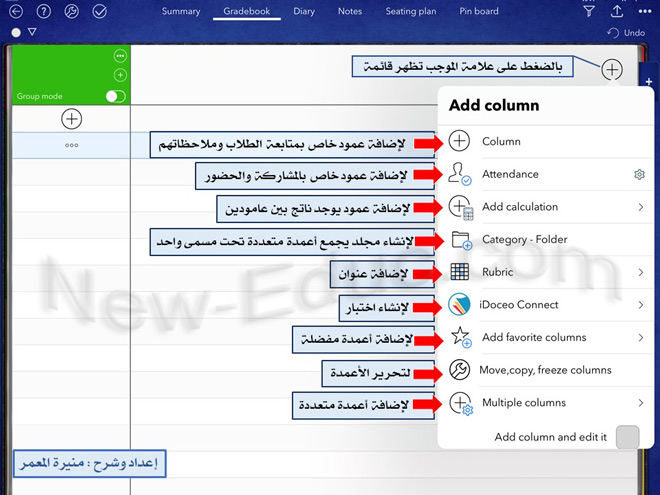Toggle the Group mode switch
This screenshot has height=495, width=660.
[116, 96]
